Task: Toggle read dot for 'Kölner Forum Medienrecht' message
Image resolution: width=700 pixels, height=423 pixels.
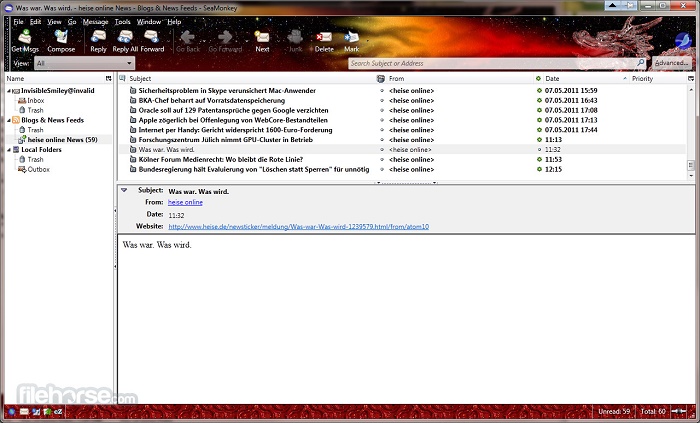Action: click(539, 159)
